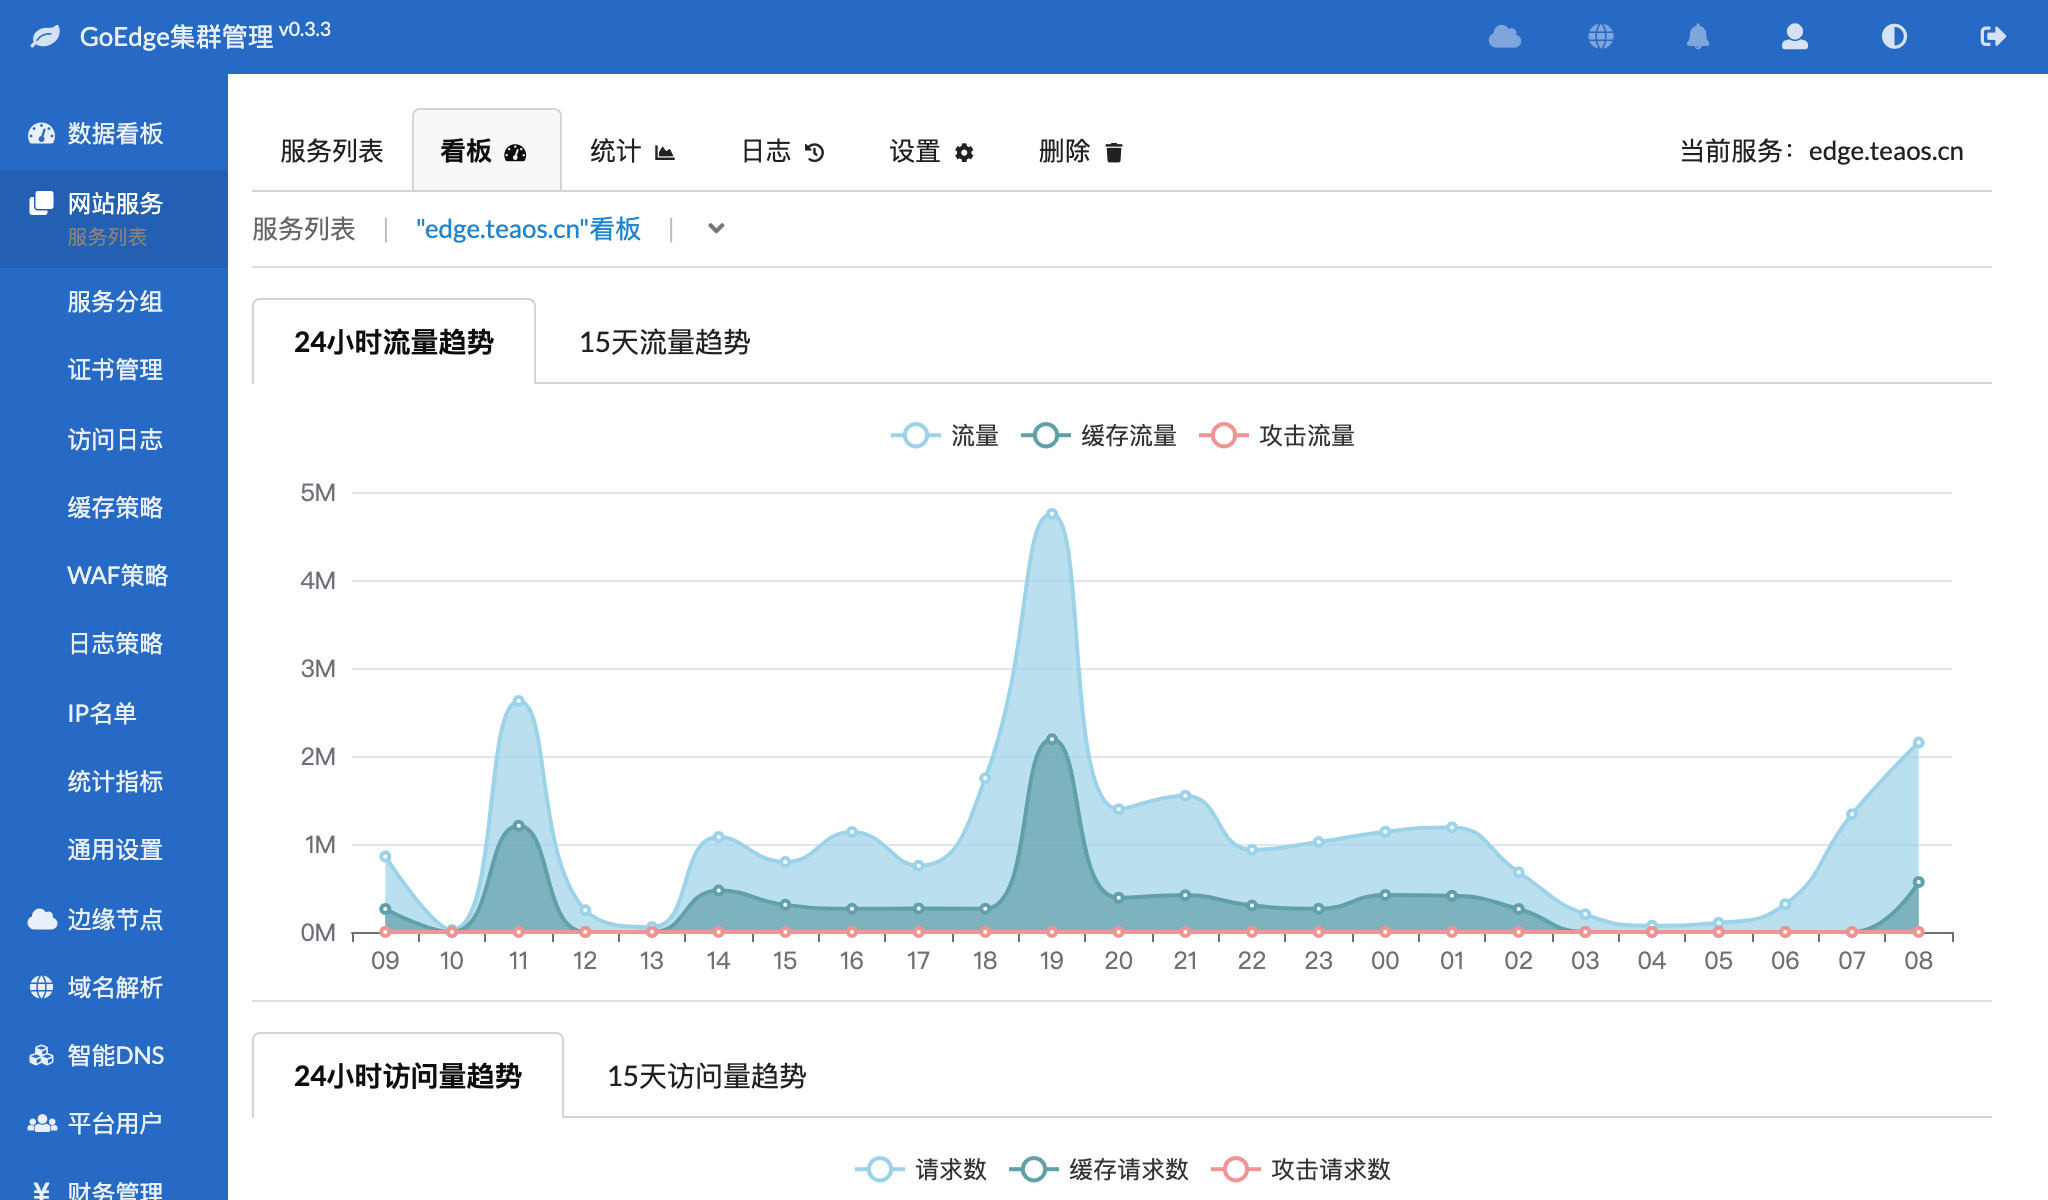Toggle the 流量 legend series
2048x1200 pixels.
tap(945, 436)
